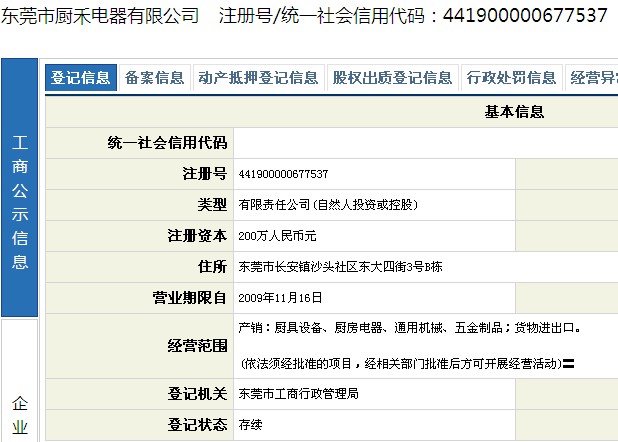Click the 登记状态 row label

(197, 425)
